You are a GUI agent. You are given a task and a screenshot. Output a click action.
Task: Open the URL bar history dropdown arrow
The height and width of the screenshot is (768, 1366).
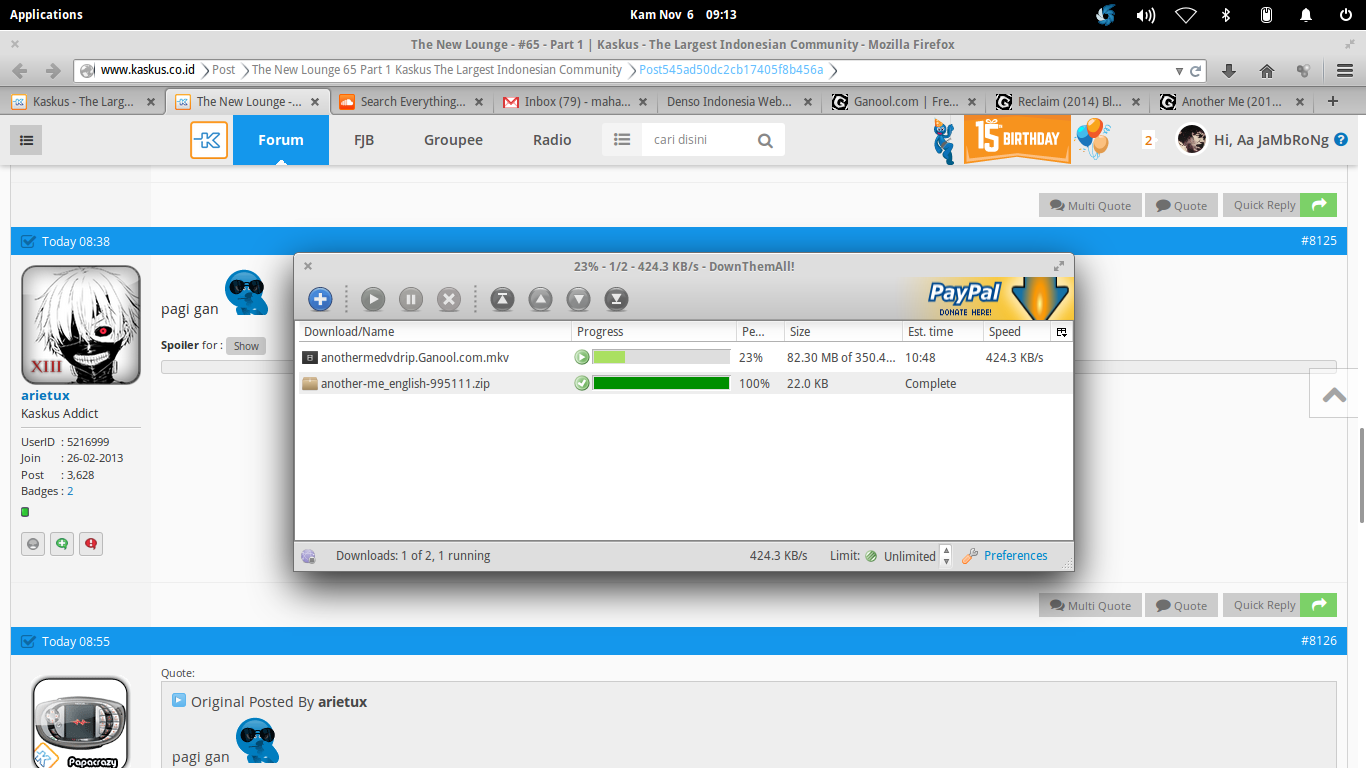click(1178, 71)
